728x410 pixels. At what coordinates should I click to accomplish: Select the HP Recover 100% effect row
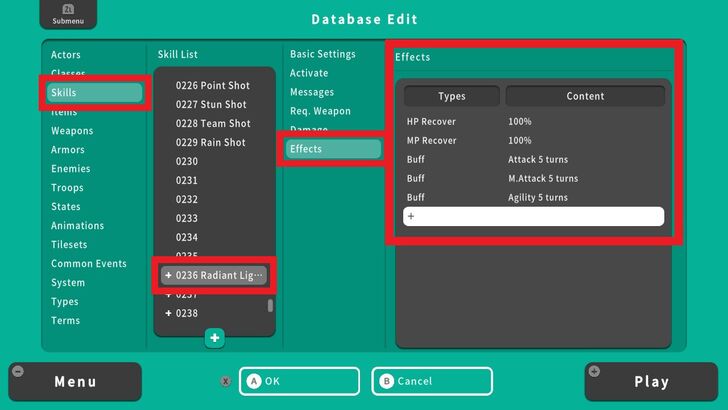point(533,121)
